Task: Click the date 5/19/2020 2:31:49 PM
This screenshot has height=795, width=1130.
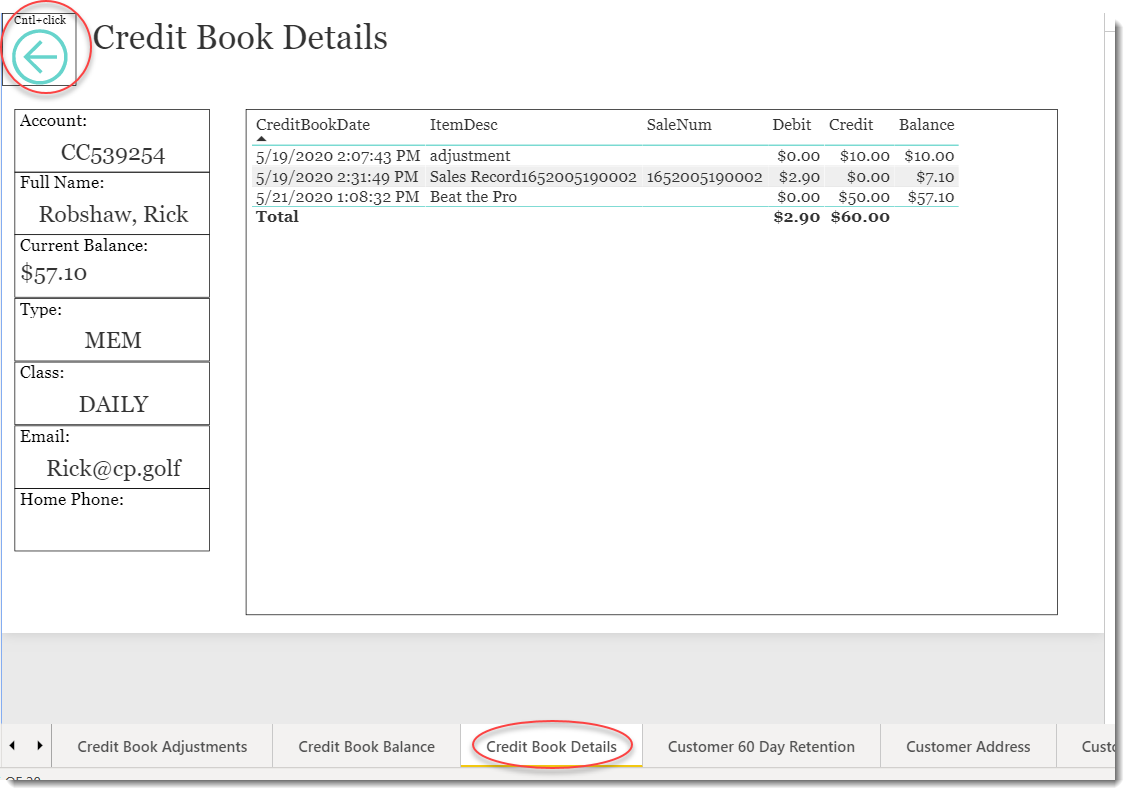Action: (337, 177)
